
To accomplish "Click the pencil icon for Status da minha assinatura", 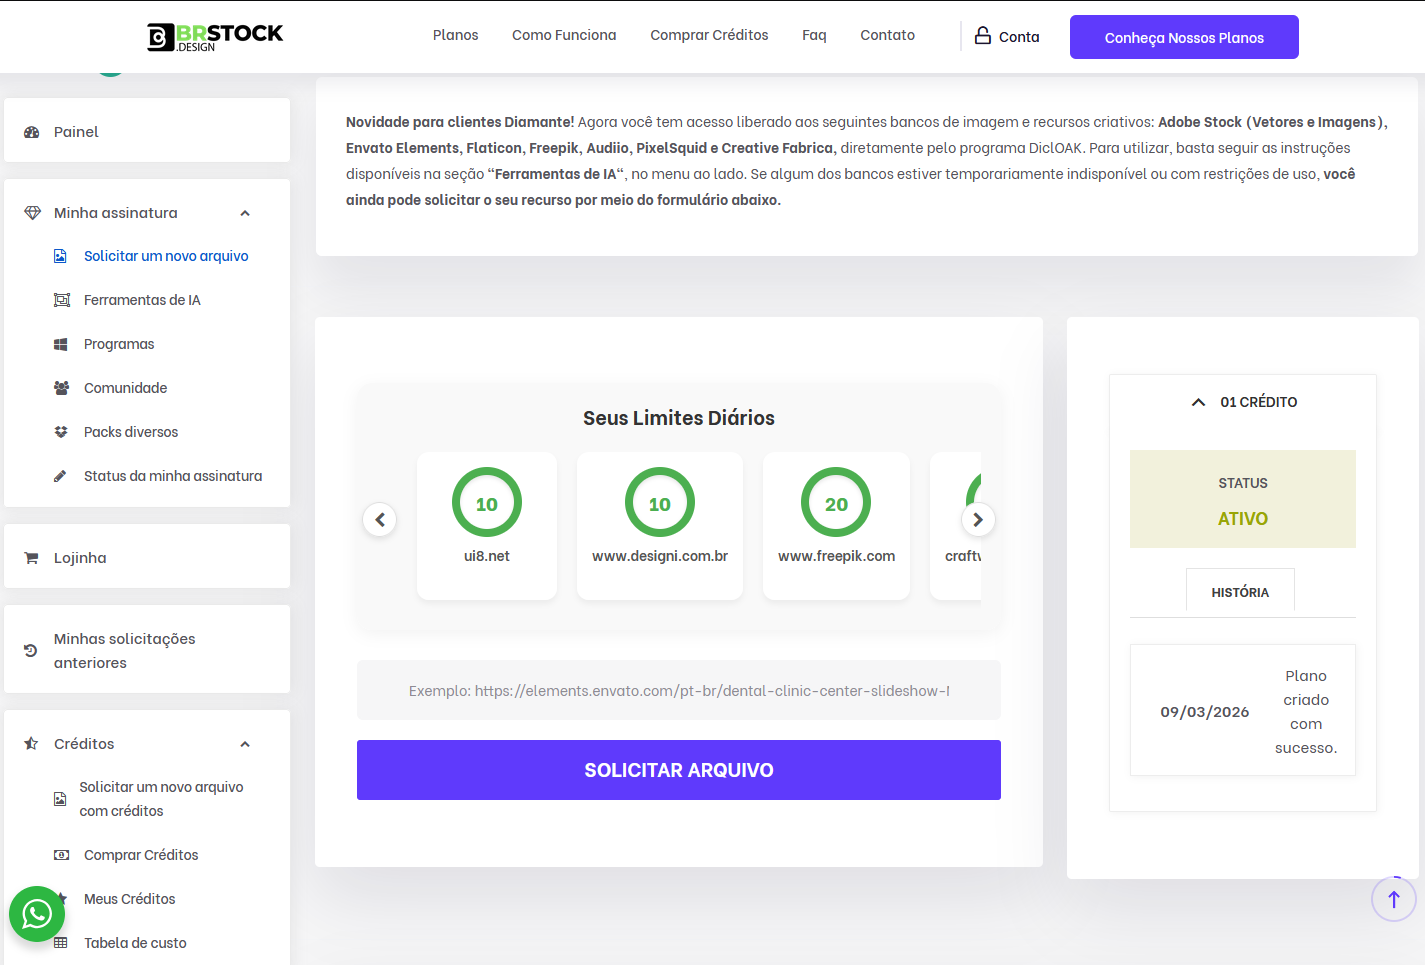I will point(60,476).
